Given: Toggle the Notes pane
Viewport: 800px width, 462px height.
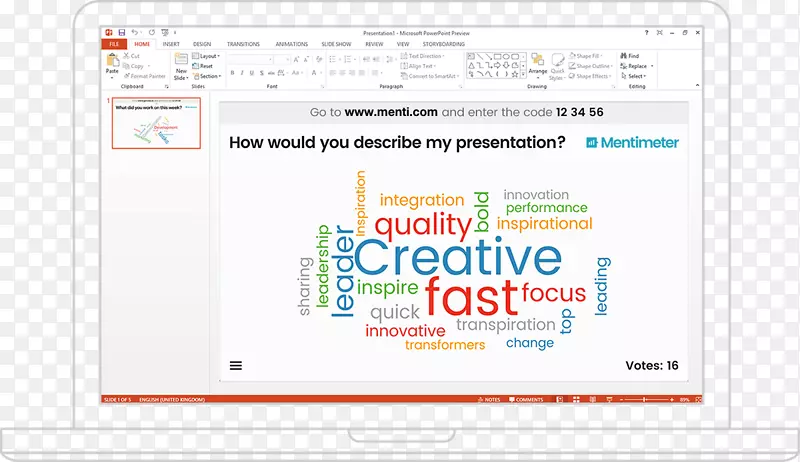Looking at the screenshot, I should click(x=489, y=399).
